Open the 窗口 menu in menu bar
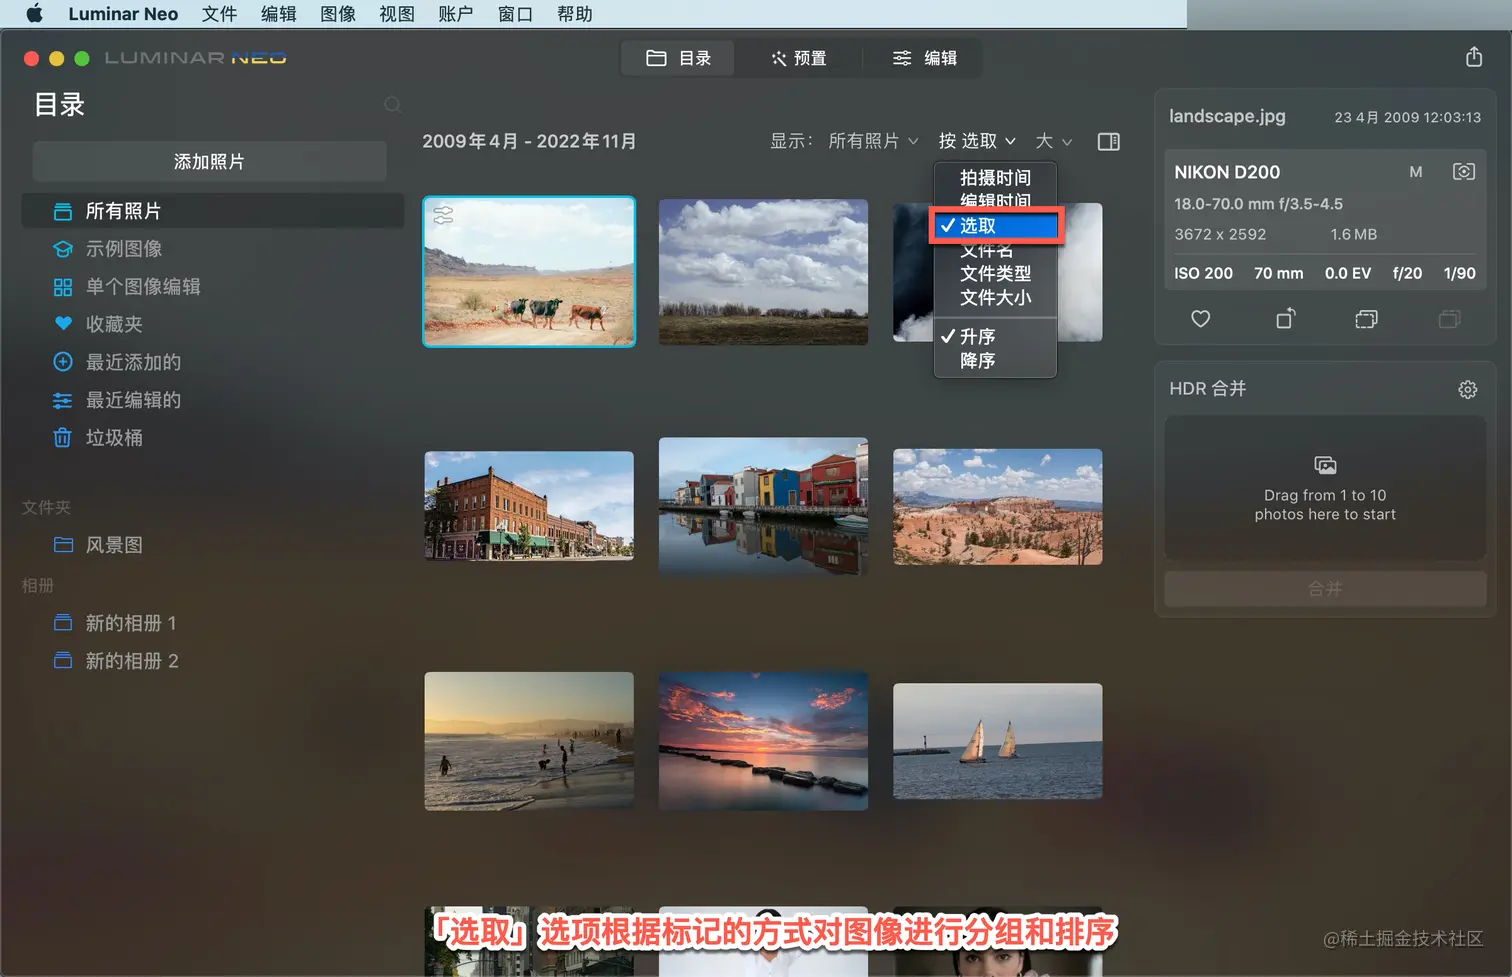Viewport: 1512px width, 977px height. click(515, 14)
